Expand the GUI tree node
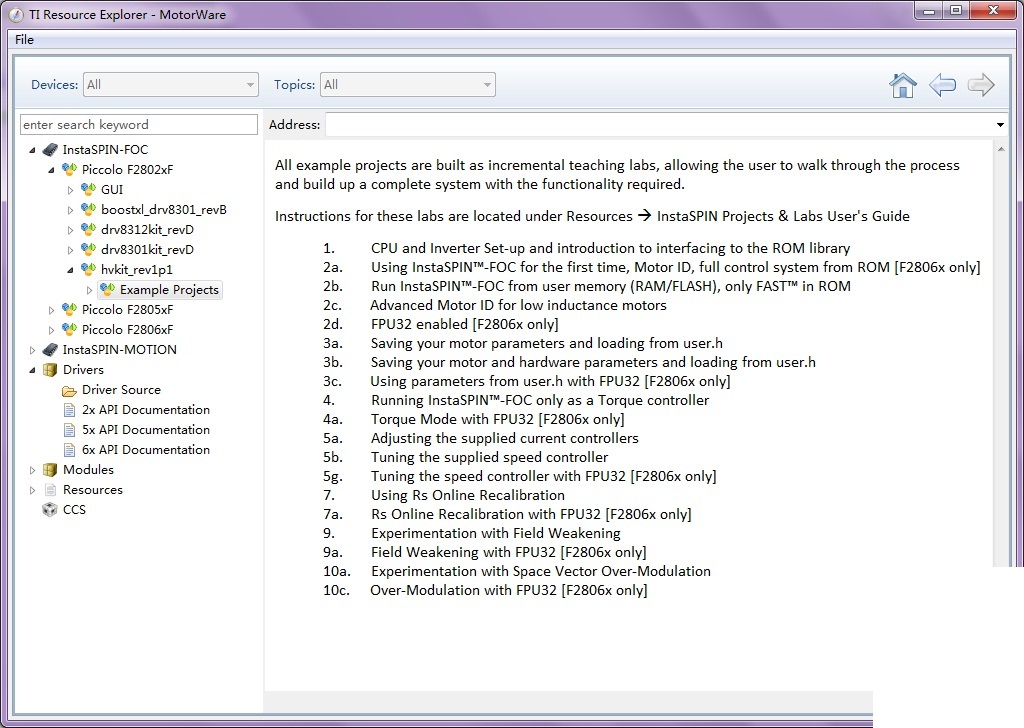The height and width of the screenshot is (728, 1024). point(71,190)
